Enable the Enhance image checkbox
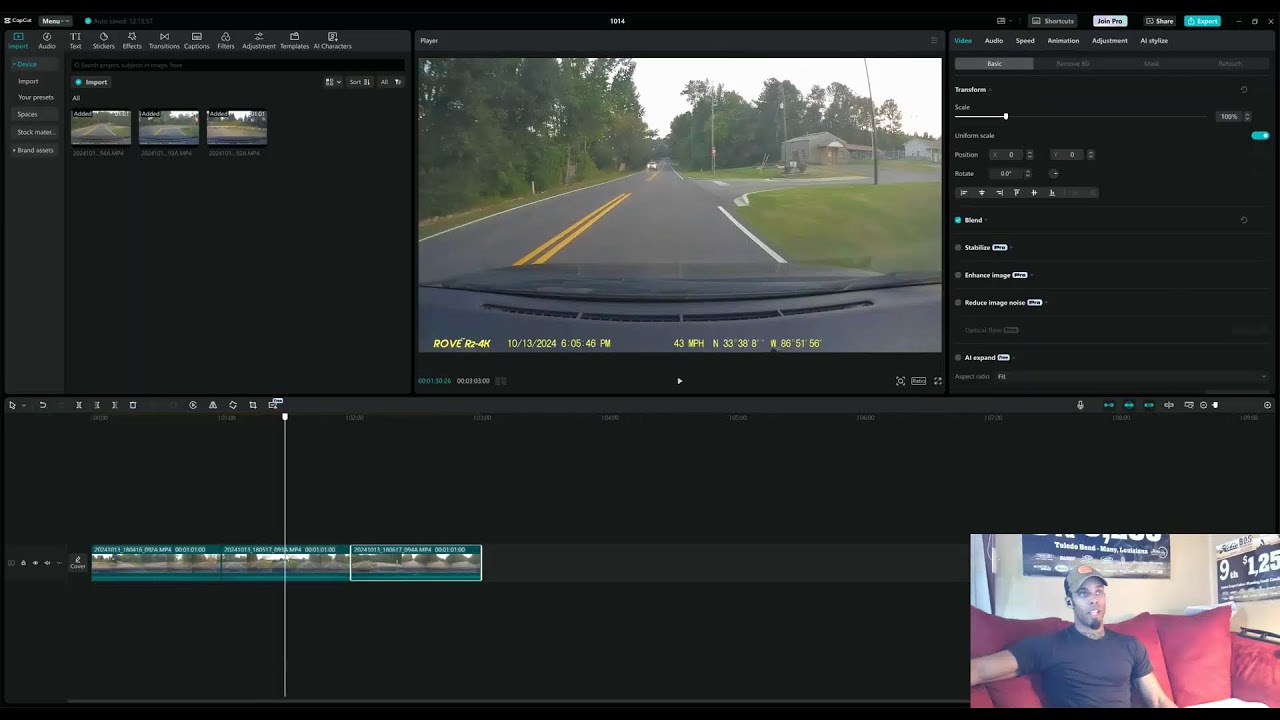Screen dimensions: 1280x720 tap(958, 275)
